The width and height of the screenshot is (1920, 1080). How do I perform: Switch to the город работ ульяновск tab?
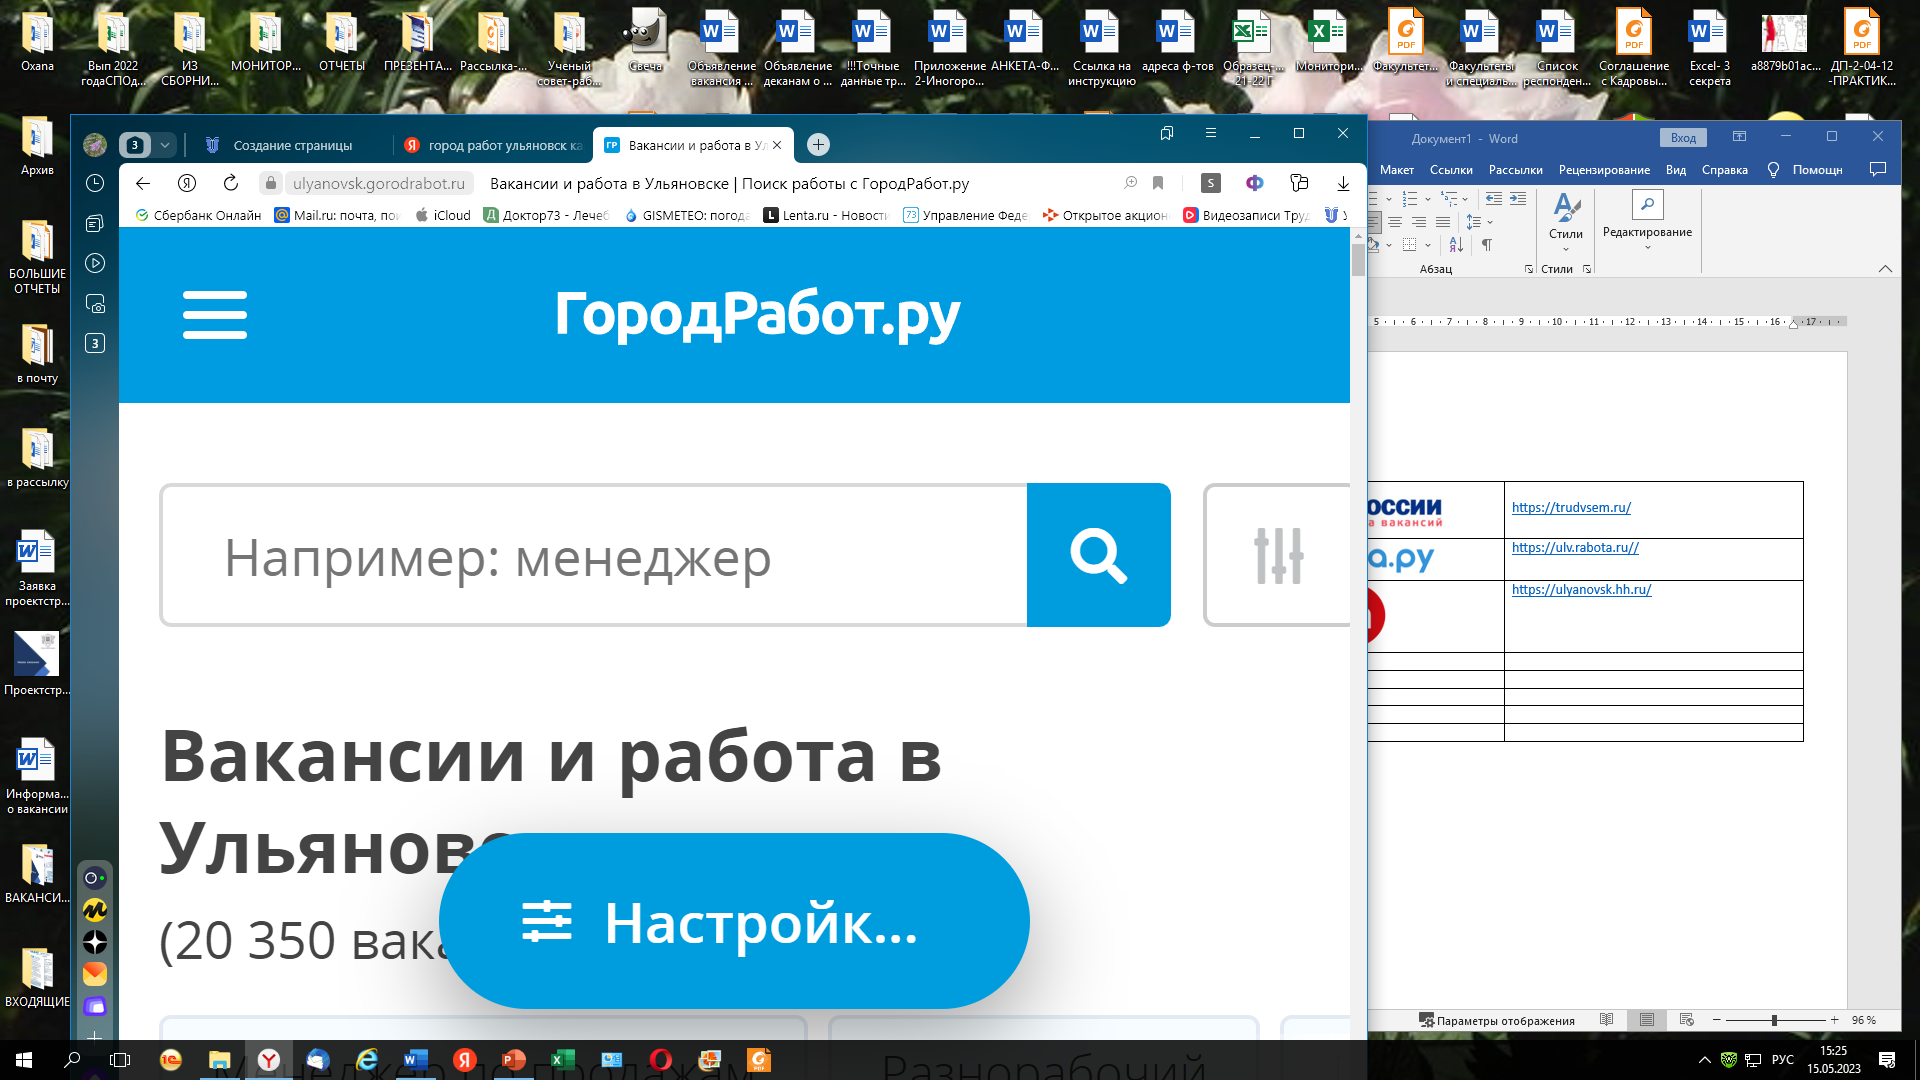pos(494,145)
